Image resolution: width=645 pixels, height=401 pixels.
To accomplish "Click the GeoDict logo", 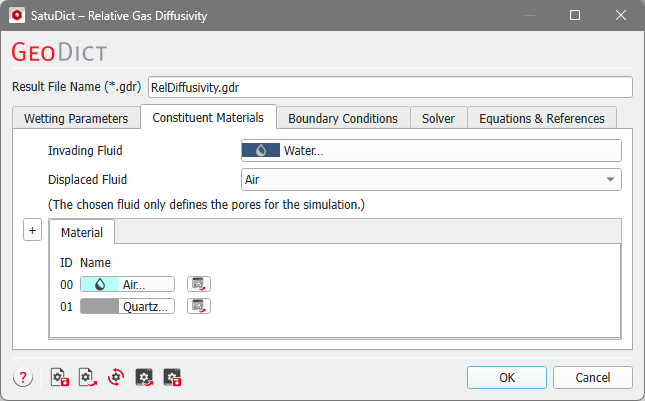I will coord(59,52).
